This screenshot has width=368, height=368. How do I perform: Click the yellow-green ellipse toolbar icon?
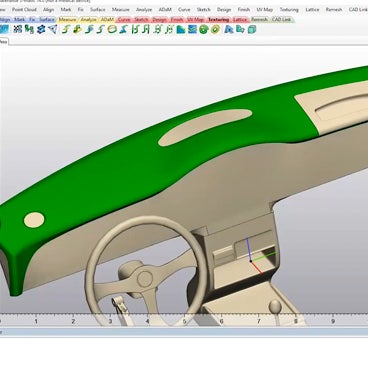tap(112, 29)
